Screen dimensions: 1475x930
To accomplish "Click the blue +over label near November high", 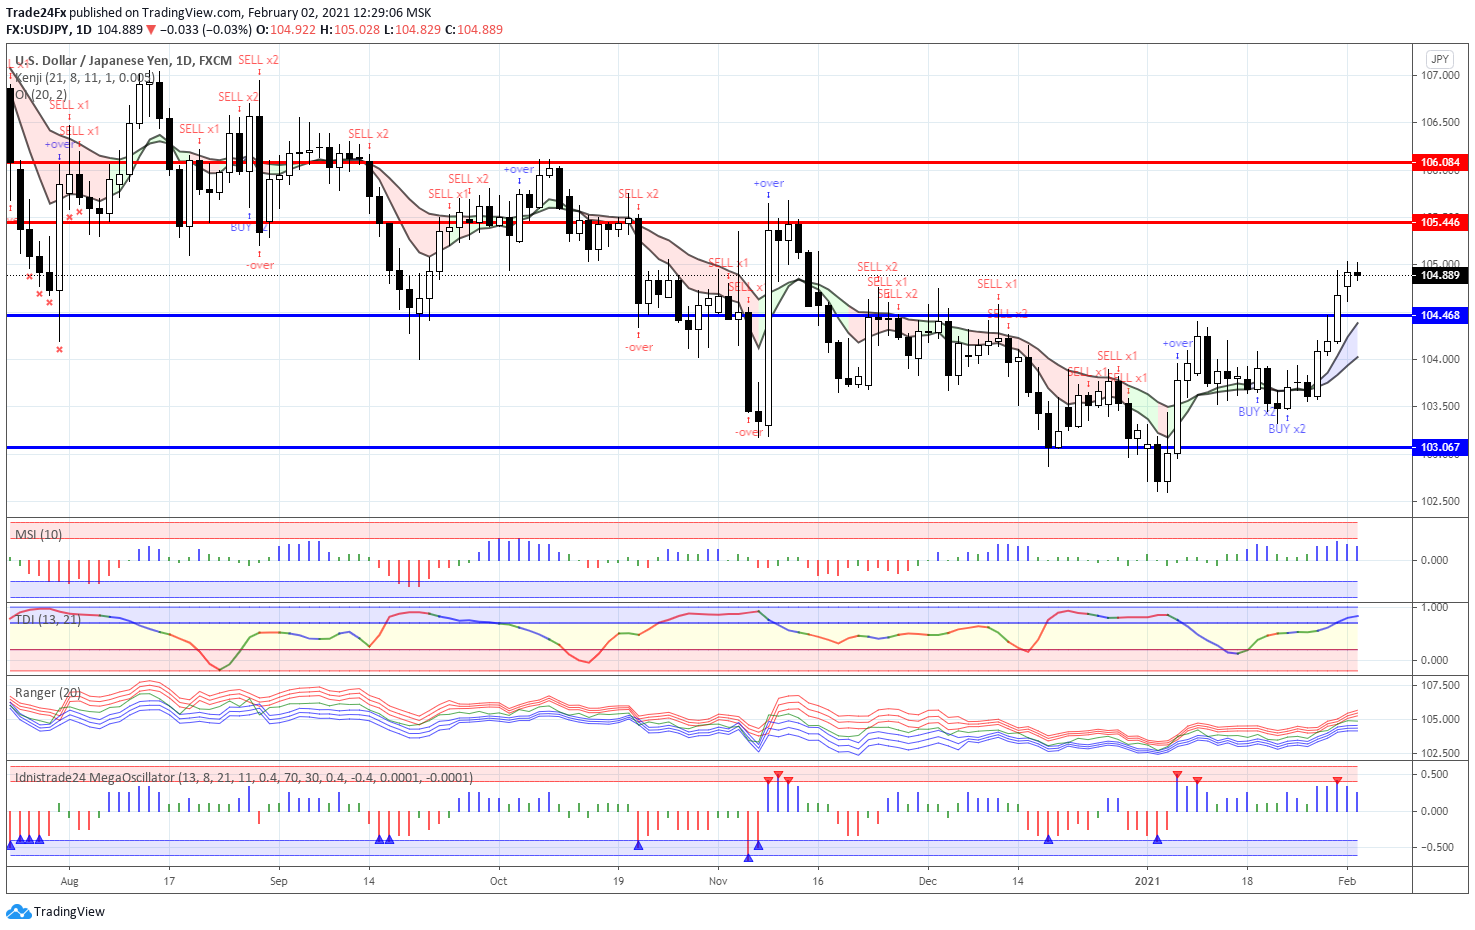I will coord(769,183).
